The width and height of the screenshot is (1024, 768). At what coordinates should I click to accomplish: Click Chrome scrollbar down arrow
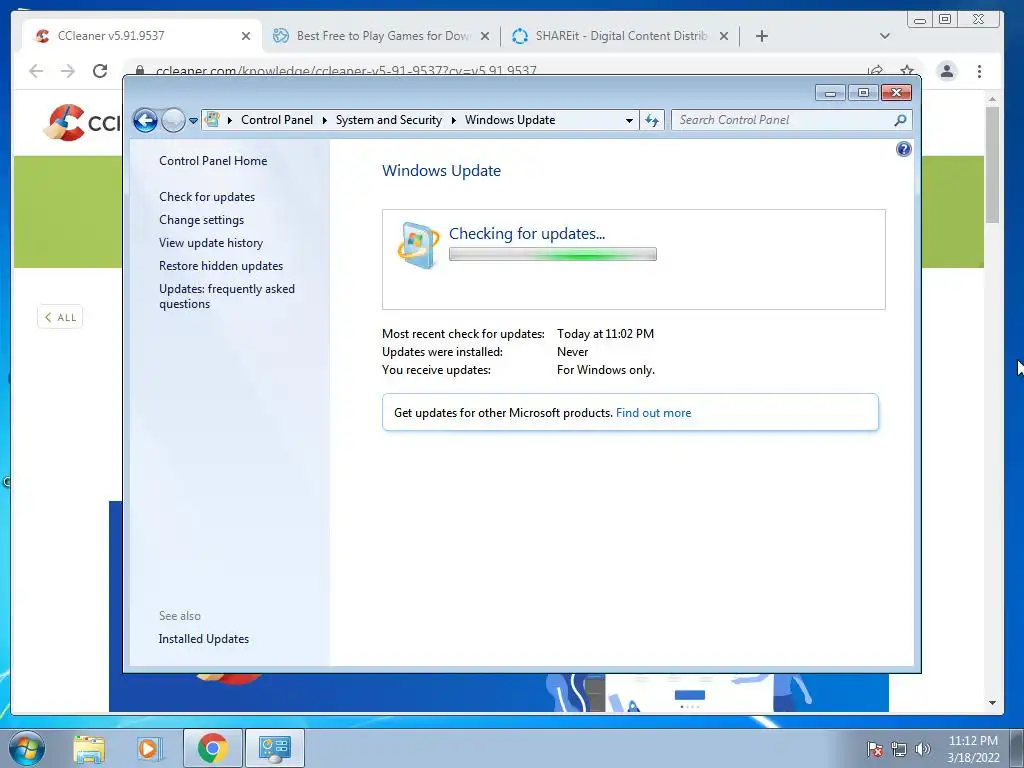click(992, 703)
